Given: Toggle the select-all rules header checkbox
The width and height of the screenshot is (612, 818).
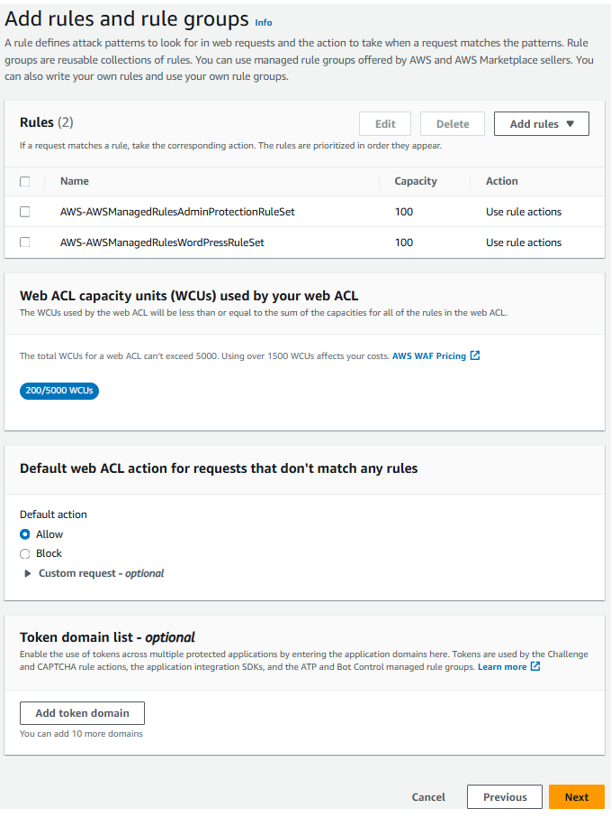Looking at the screenshot, I should [25, 181].
